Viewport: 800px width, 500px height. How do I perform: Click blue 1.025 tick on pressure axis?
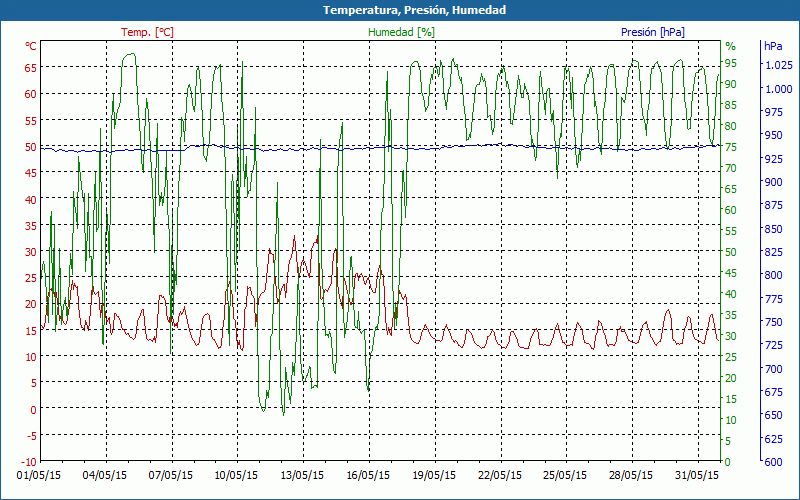(x=778, y=65)
